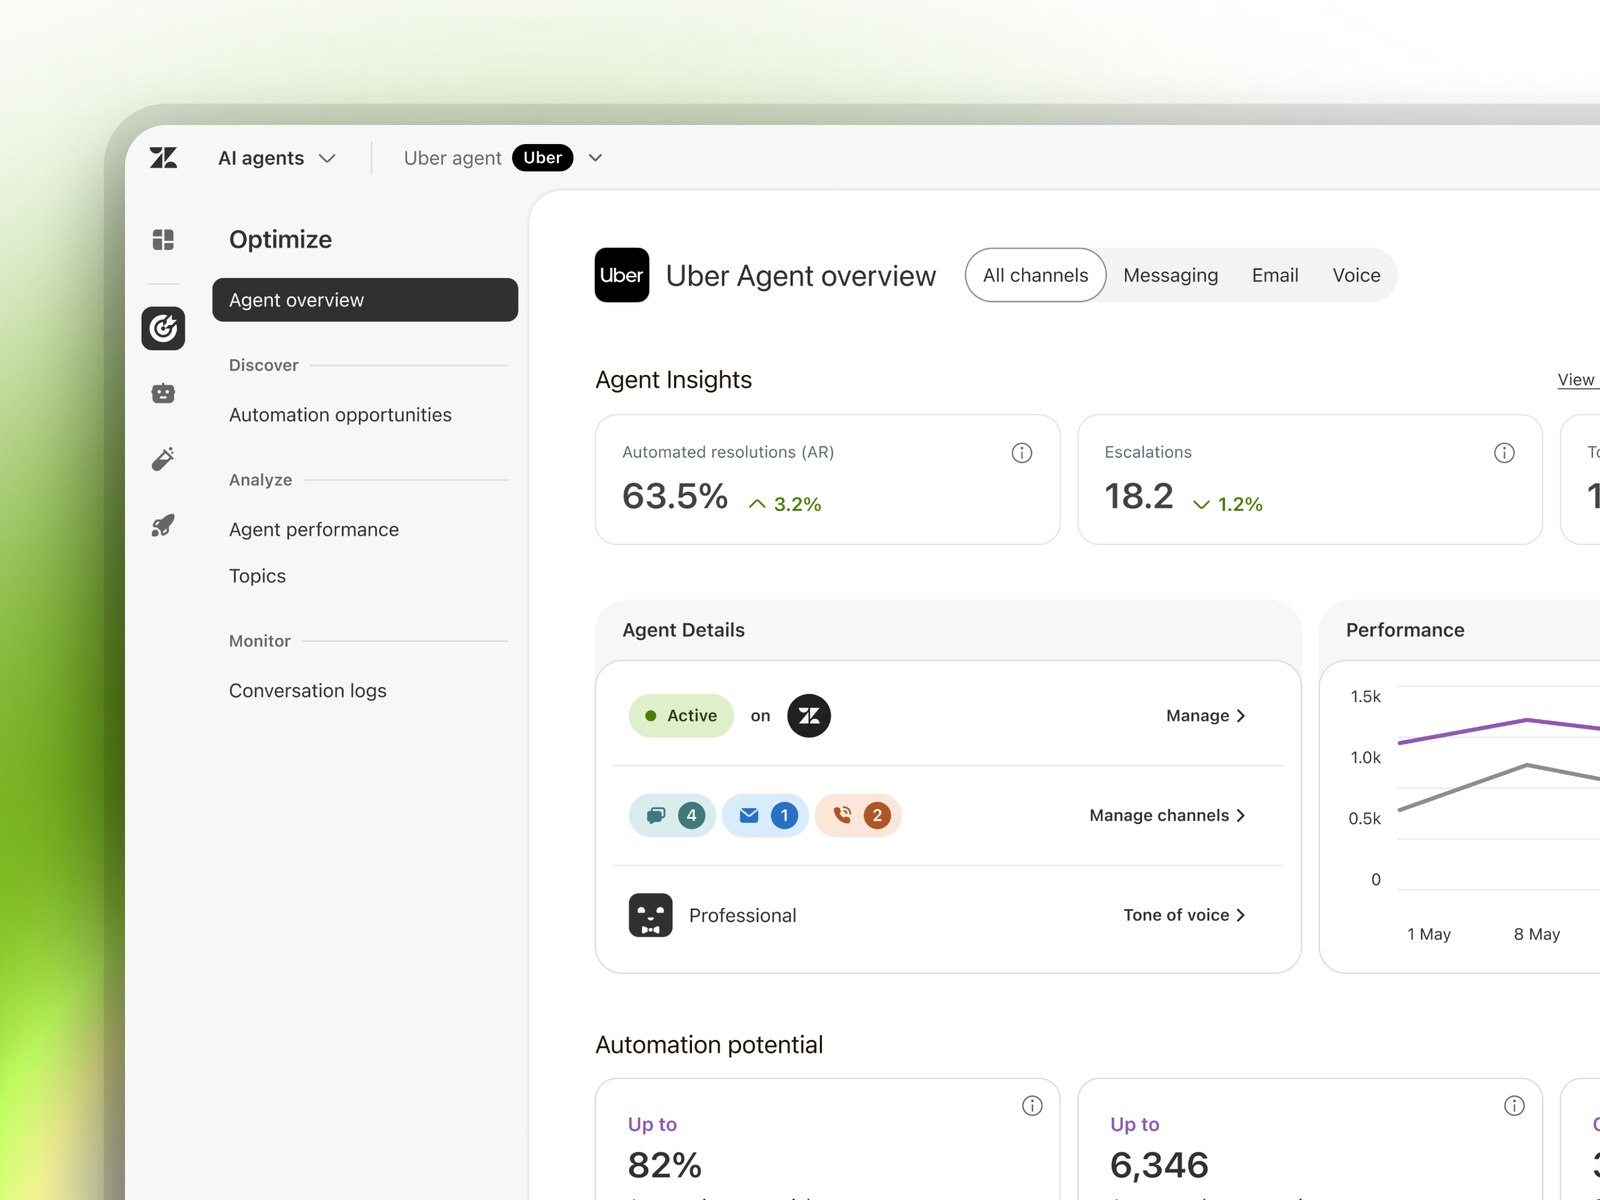Open the robot agent icon in sidebar

pyautogui.click(x=163, y=394)
